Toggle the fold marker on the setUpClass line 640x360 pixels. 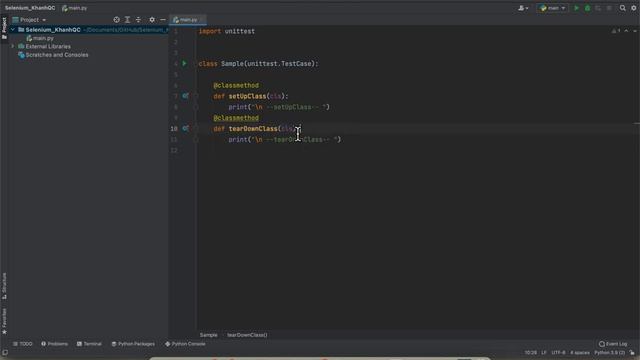click(x=196, y=96)
